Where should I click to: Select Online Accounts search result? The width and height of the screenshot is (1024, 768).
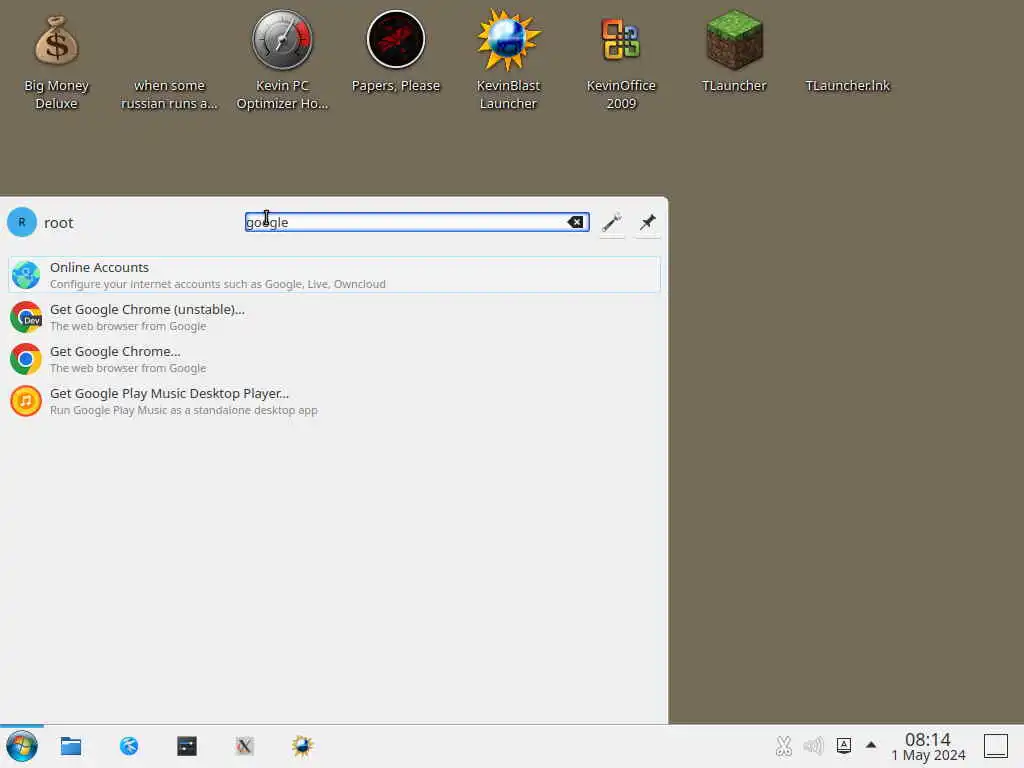point(334,274)
